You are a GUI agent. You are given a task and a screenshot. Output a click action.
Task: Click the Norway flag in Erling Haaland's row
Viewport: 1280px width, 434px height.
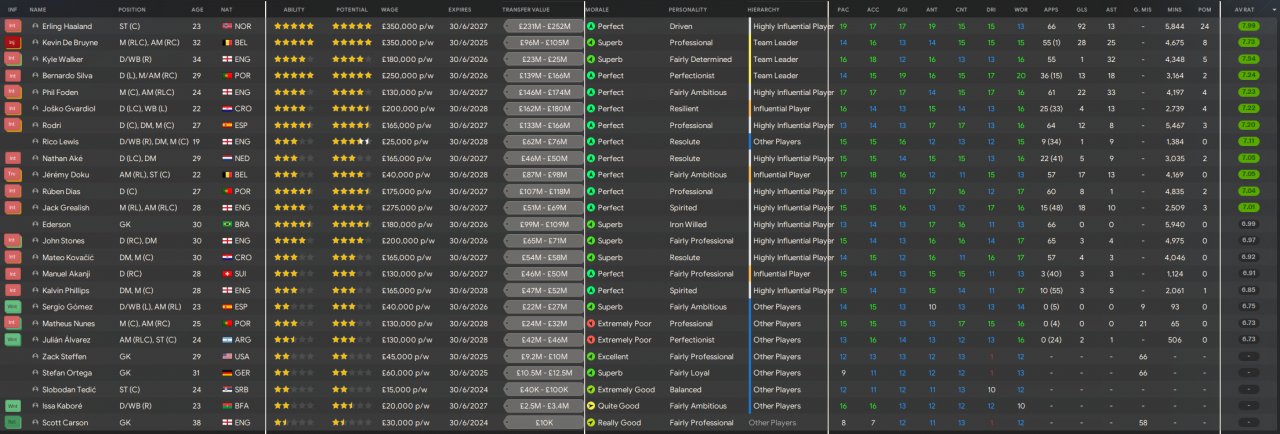[226, 26]
